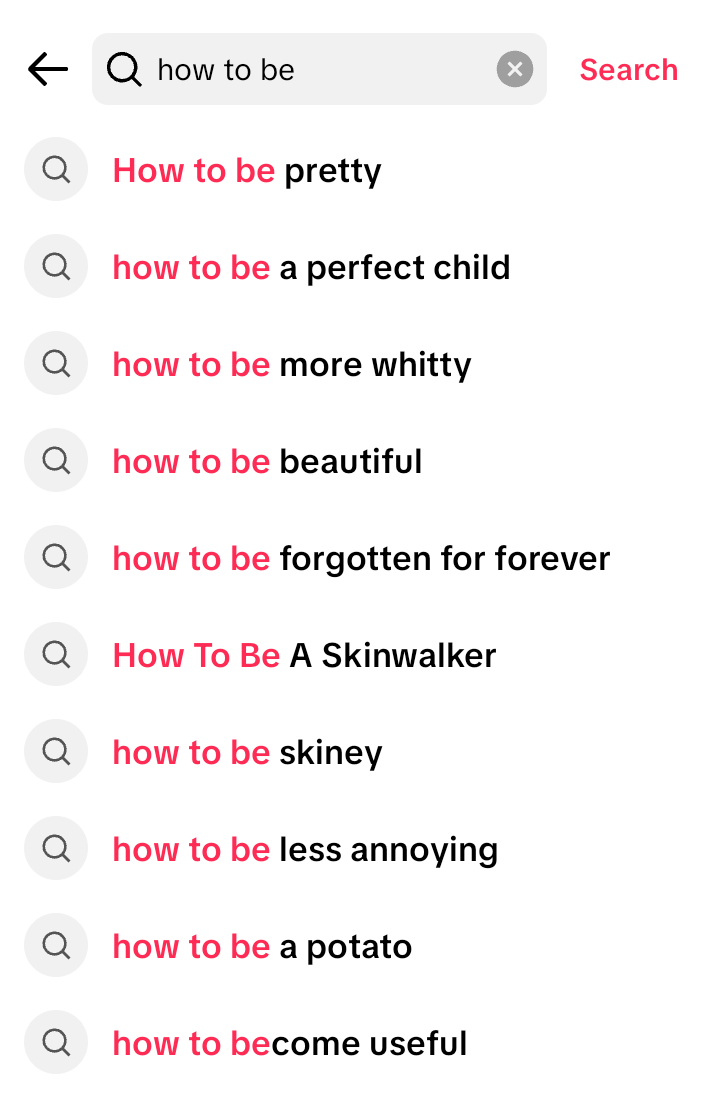Open 'How To Be A Skinwalker' suggestion
Screen dimensions: 711x1095
304,656
